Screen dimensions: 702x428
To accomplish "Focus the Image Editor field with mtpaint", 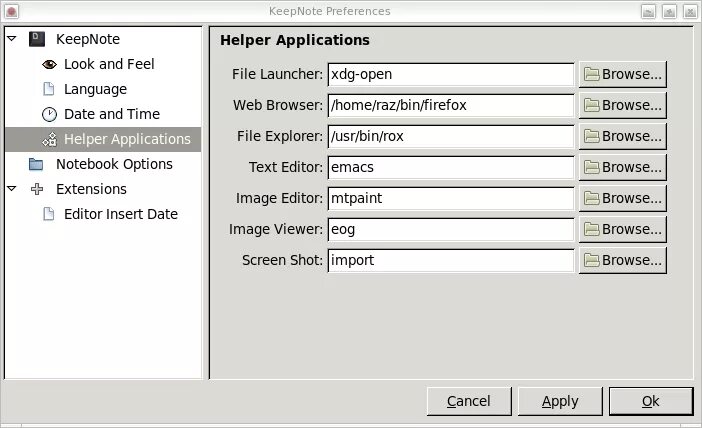I will [x=451, y=198].
